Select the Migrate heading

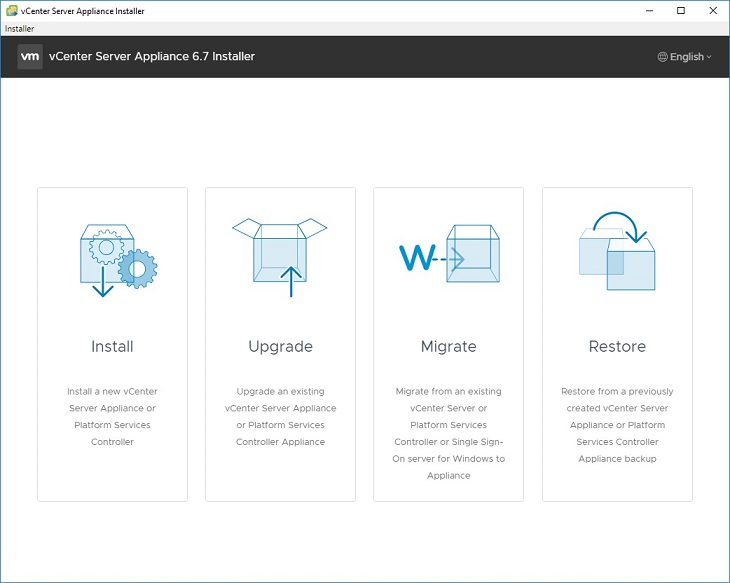448,347
